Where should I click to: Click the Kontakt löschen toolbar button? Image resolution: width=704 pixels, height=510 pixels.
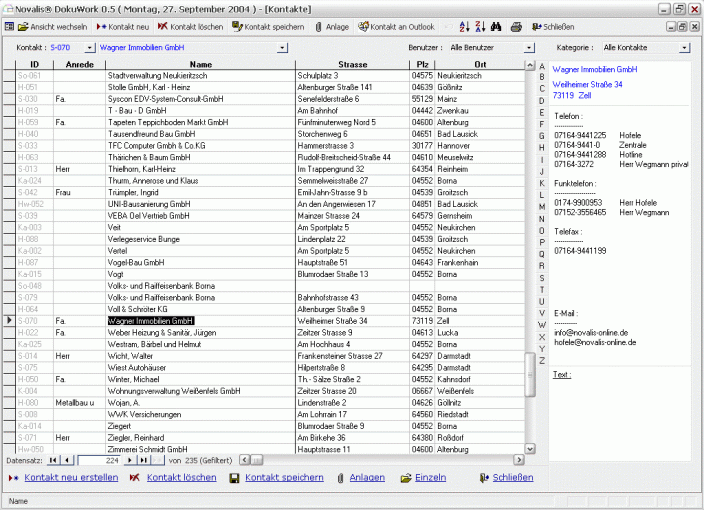click(190, 27)
